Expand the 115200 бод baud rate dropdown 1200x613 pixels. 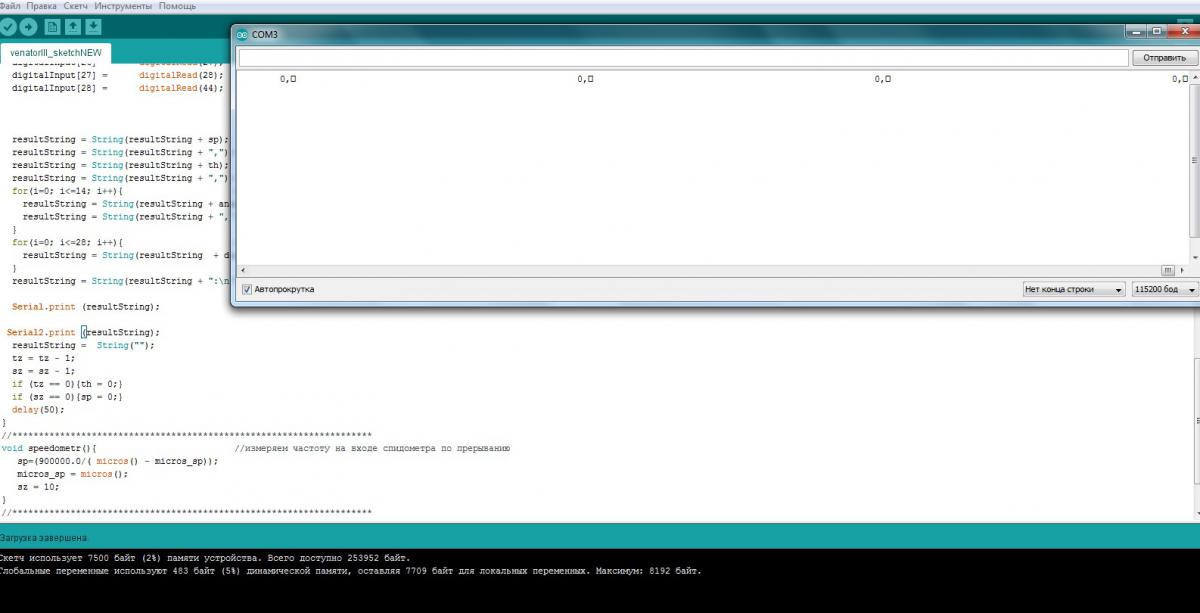[x=1163, y=289]
